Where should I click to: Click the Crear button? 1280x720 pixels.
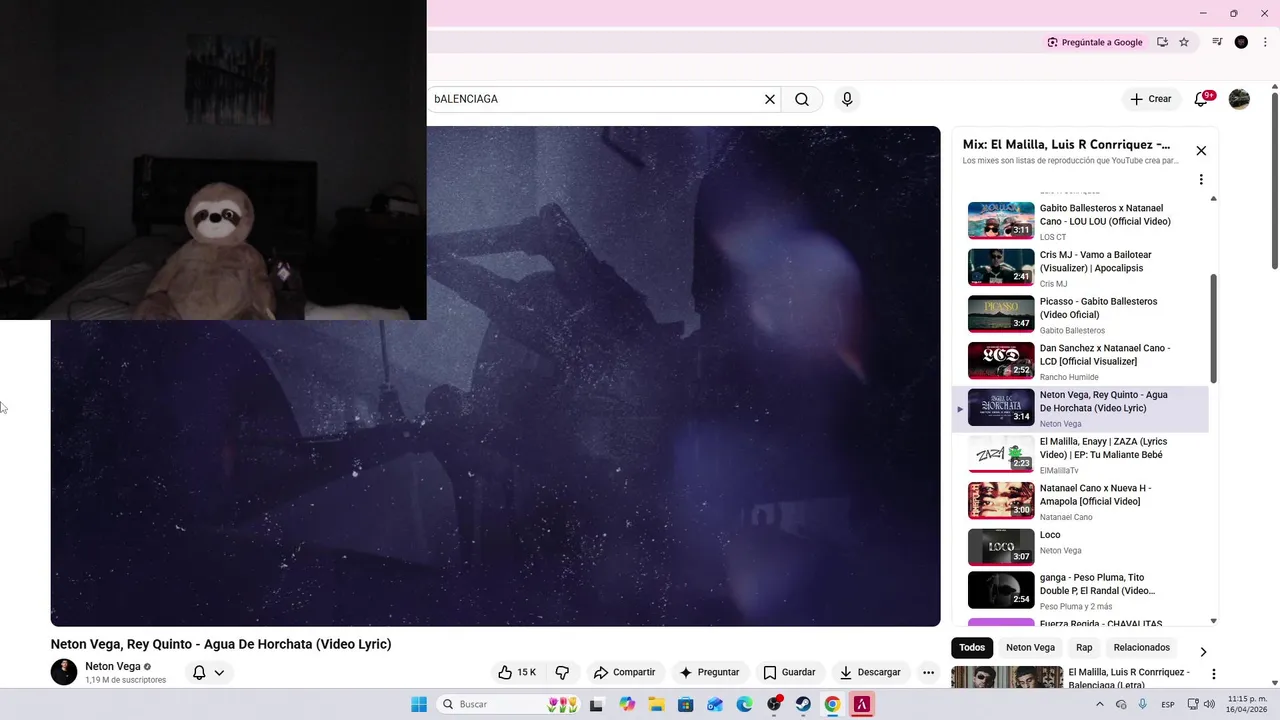pyautogui.click(x=1151, y=99)
